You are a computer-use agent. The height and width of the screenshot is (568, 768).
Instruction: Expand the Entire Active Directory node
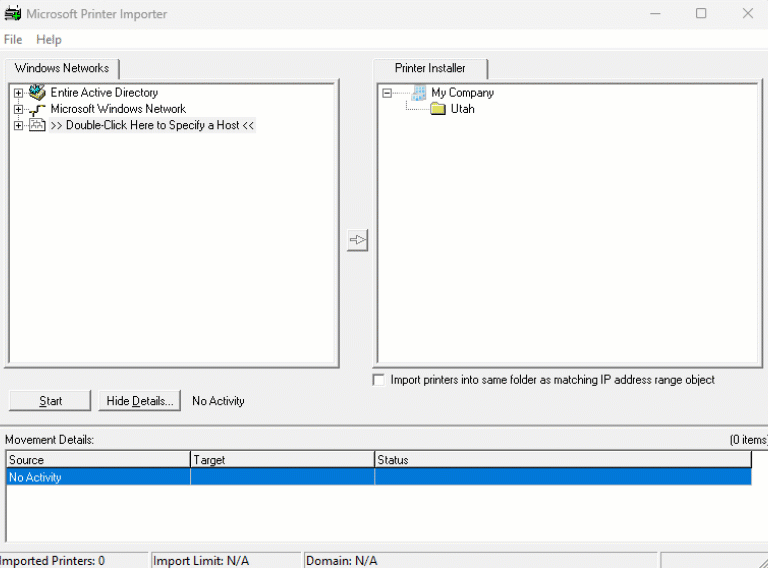18,93
